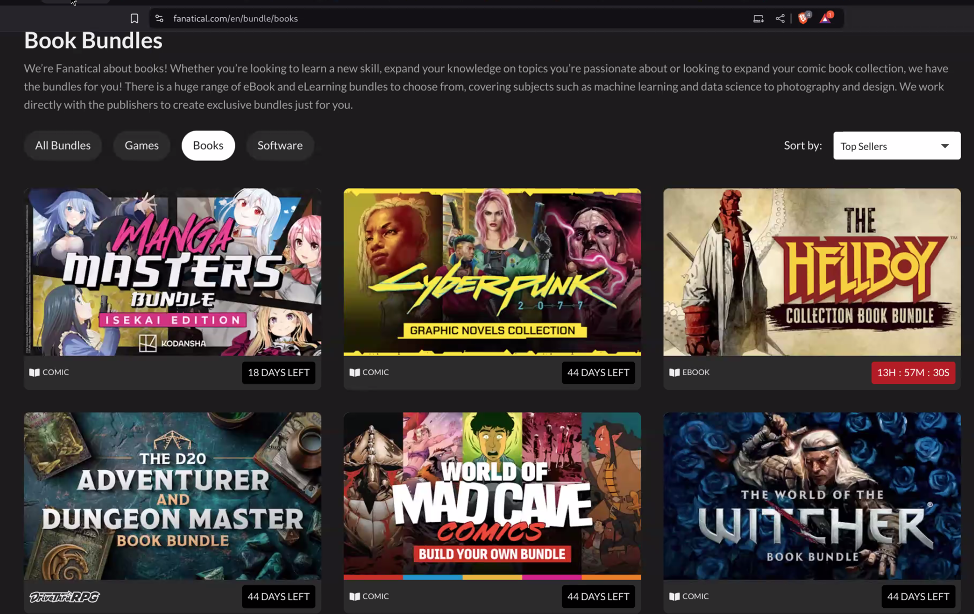Open World of Mad Cave Comics thumbnail
The height and width of the screenshot is (614, 974).
pyautogui.click(x=492, y=496)
